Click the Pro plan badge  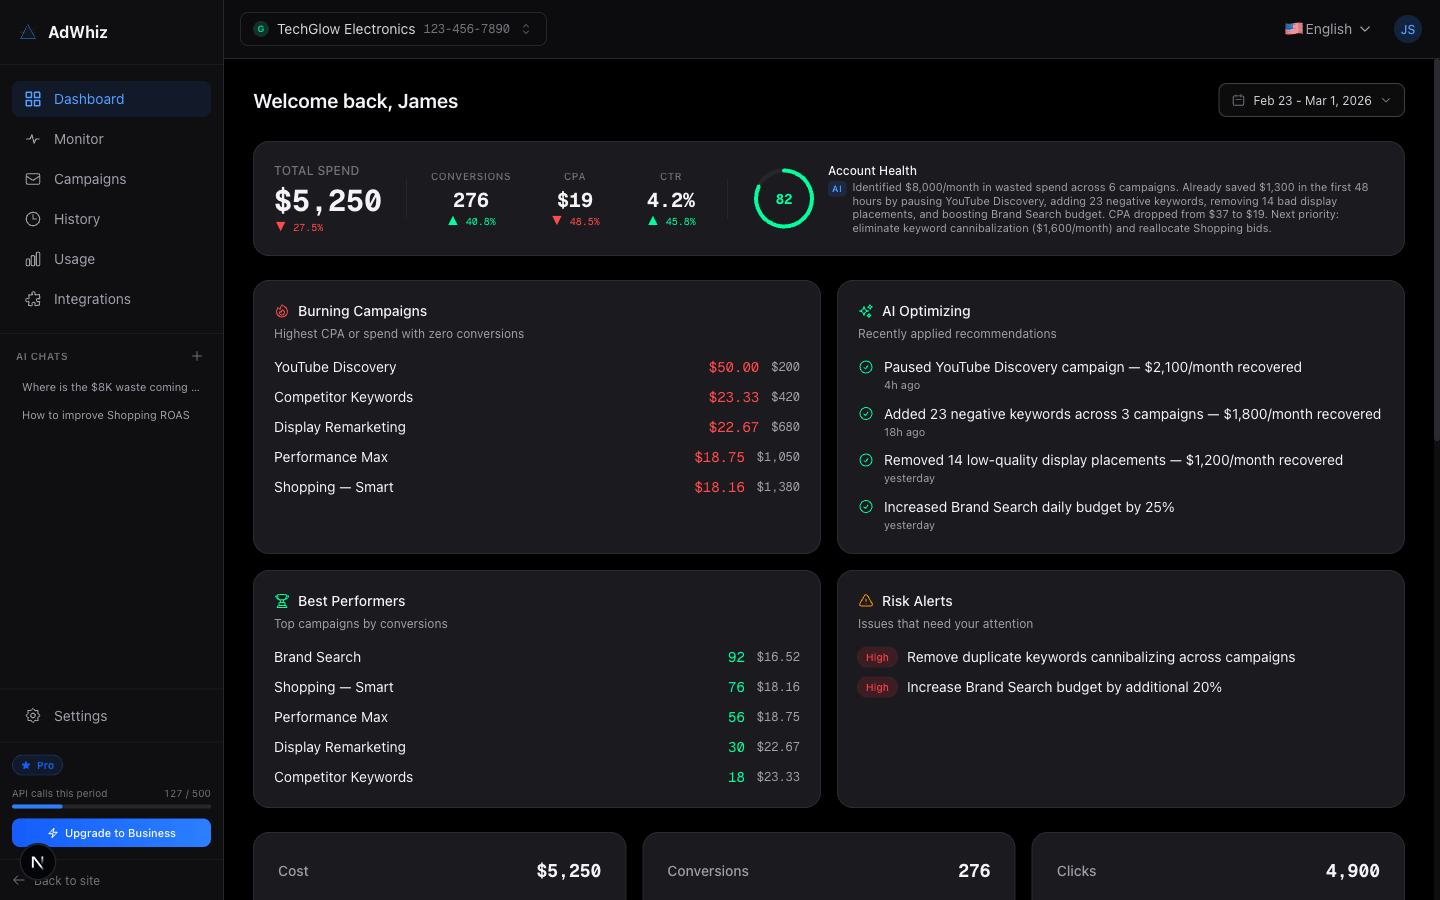[37, 765]
